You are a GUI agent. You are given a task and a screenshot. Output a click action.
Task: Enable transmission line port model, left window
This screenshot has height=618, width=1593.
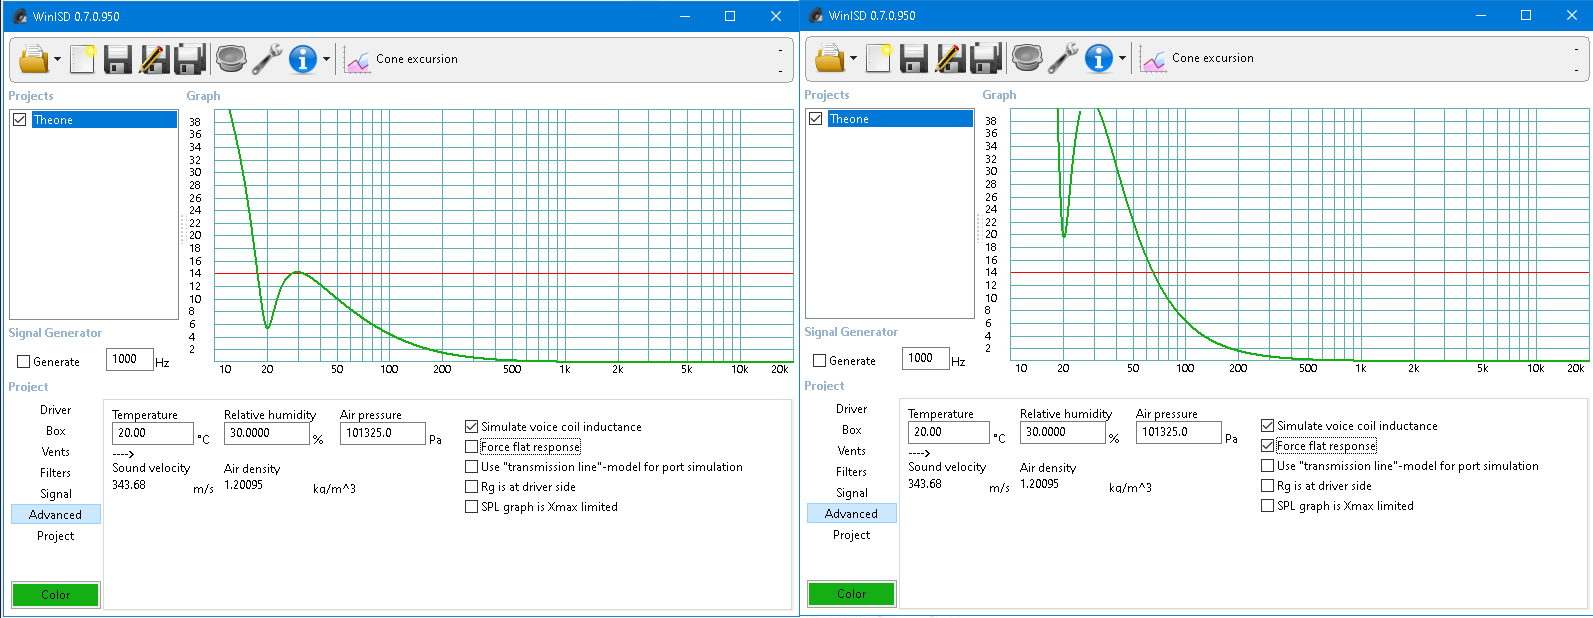click(471, 466)
